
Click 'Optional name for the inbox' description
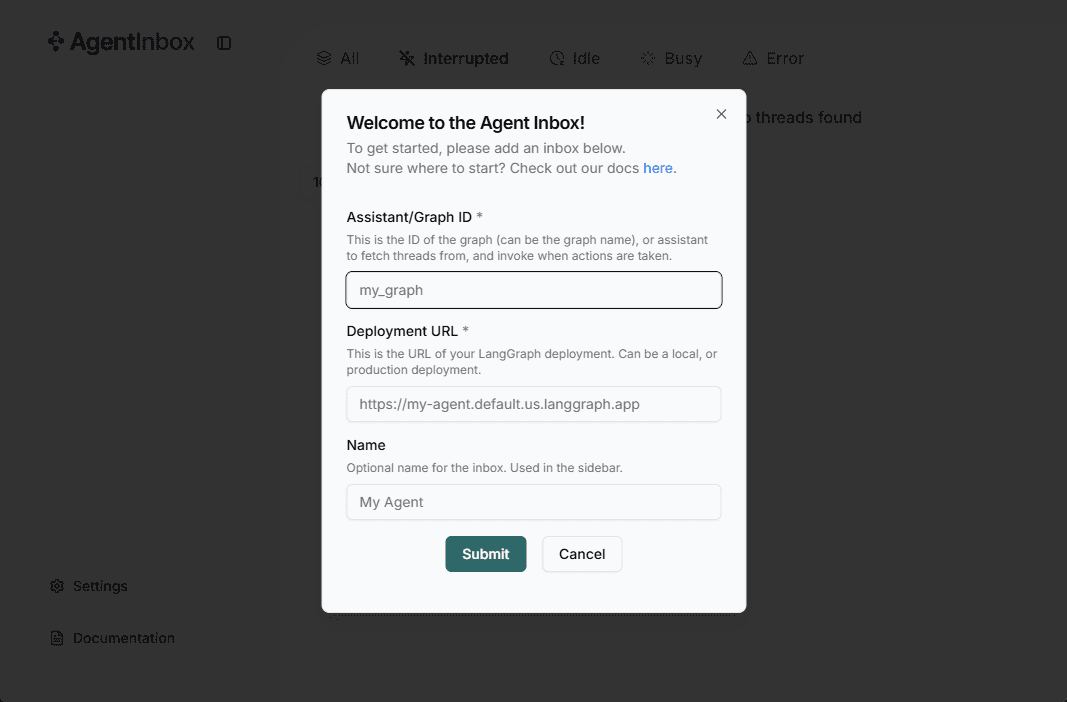(x=485, y=468)
